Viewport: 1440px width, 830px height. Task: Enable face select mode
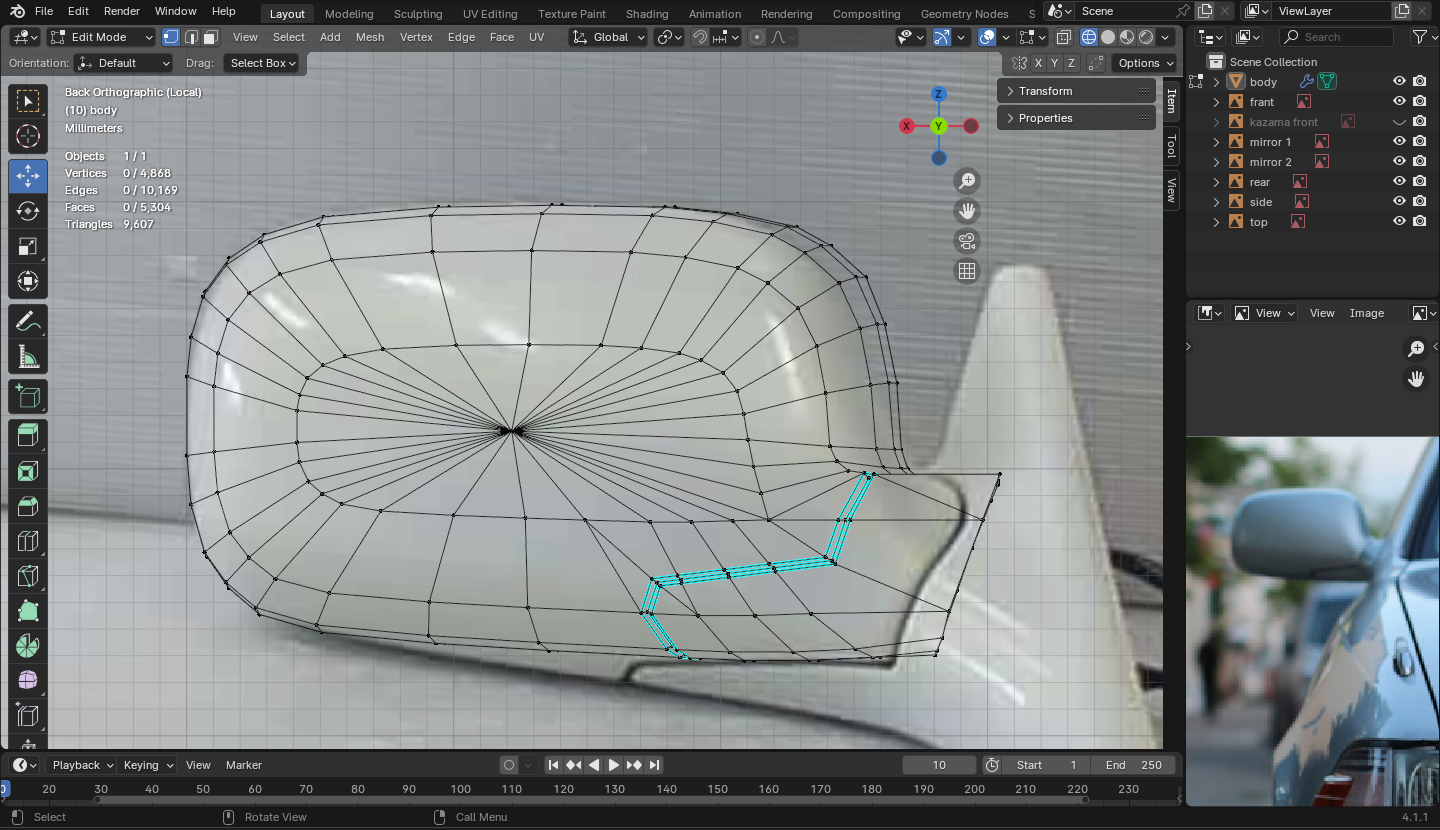click(x=210, y=37)
